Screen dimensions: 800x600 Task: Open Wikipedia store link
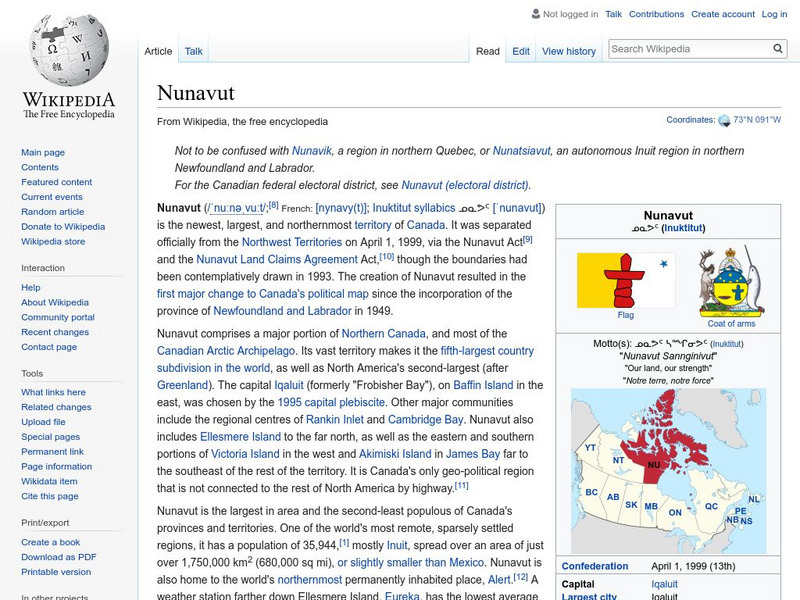(x=53, y=241)
